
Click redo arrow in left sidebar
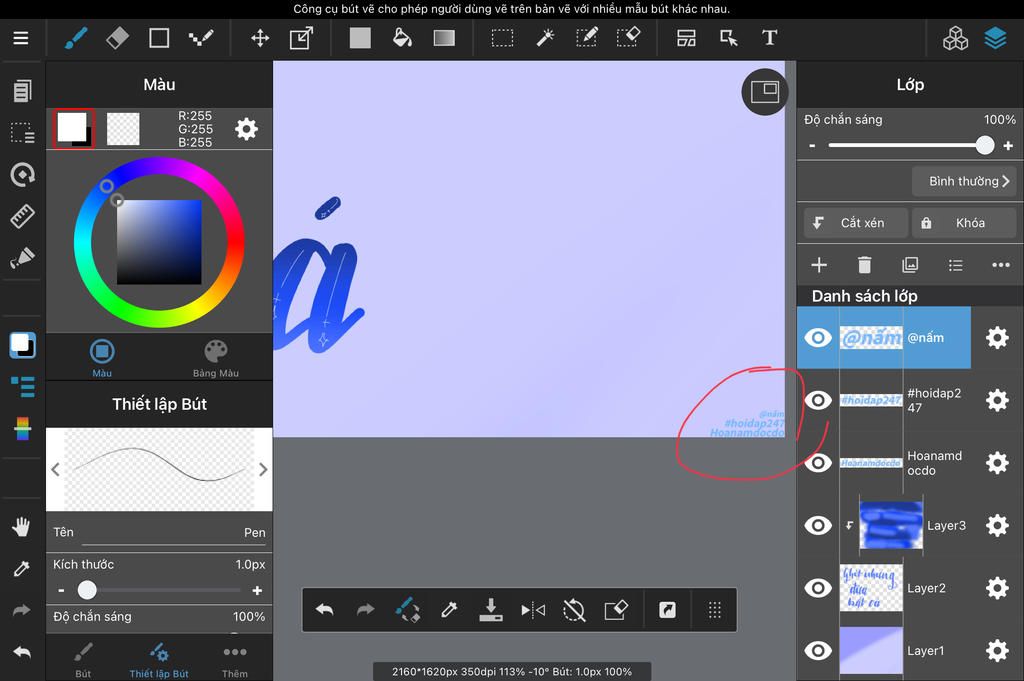(x=22, y=610)
